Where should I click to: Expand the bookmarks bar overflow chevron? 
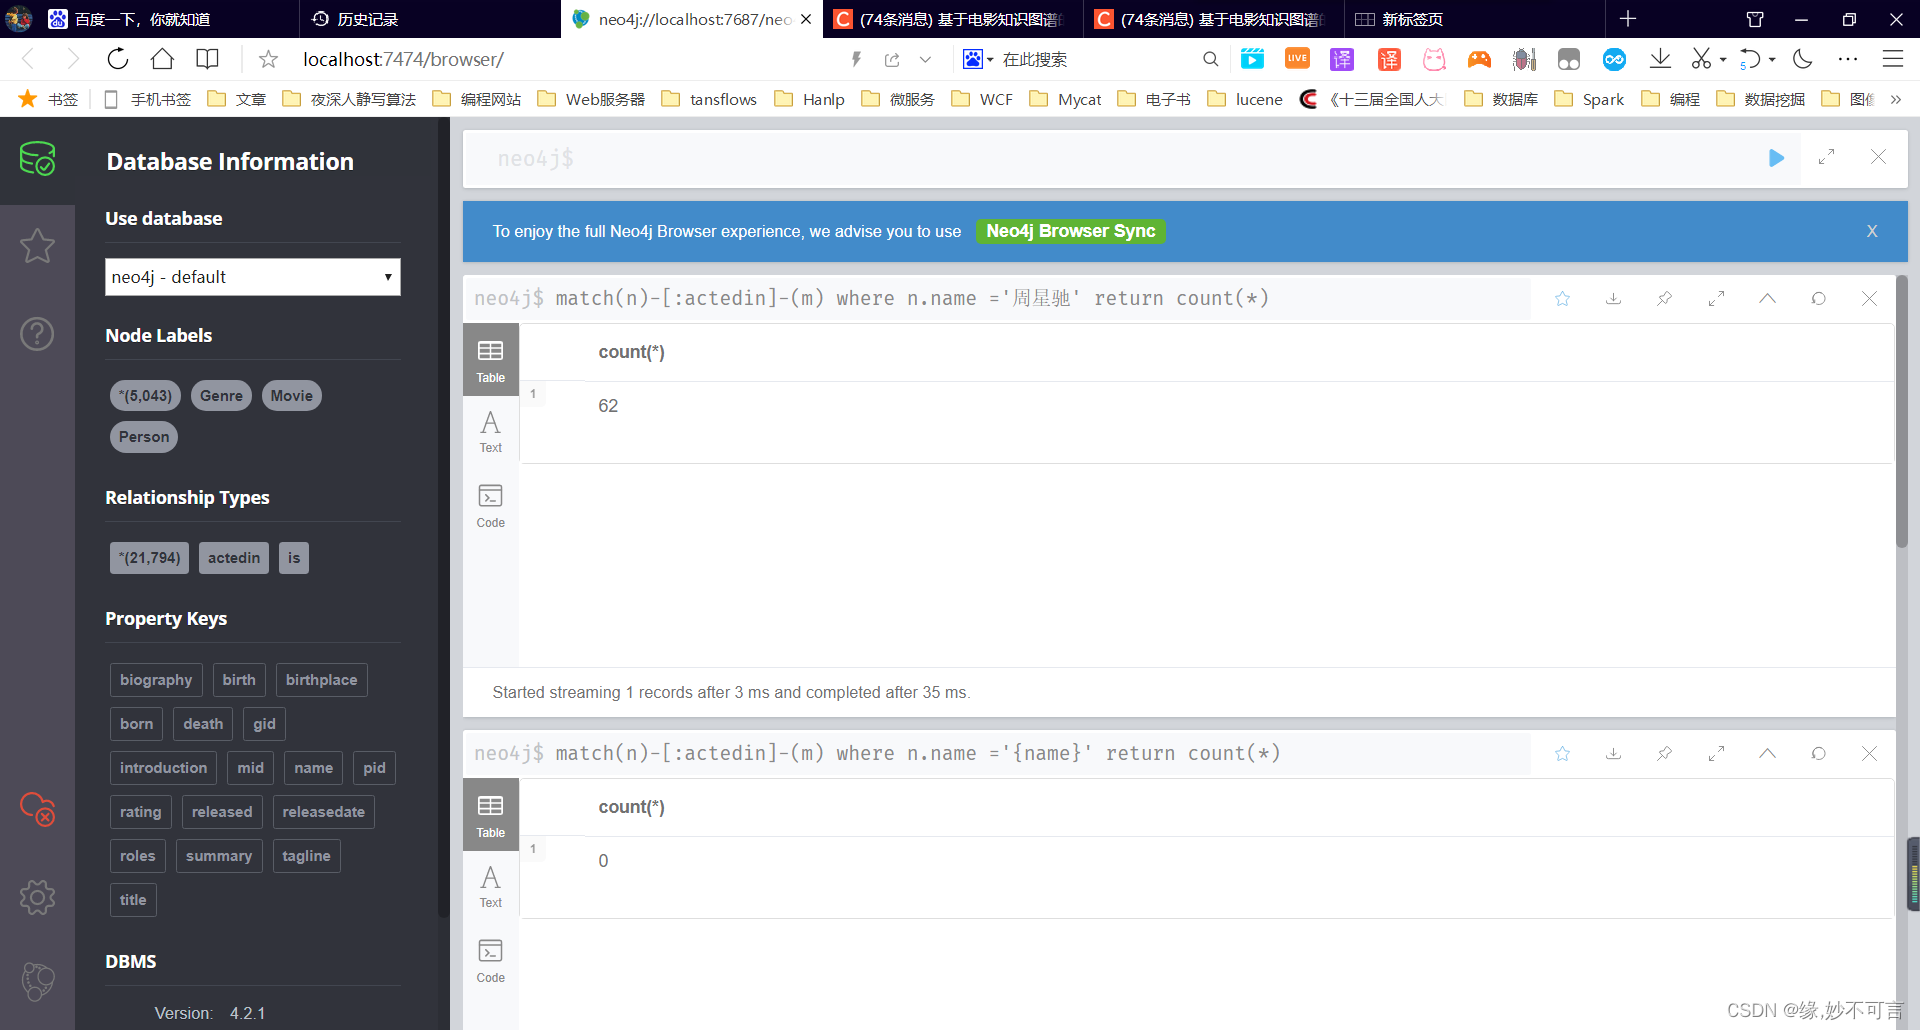click(1897, 99)
